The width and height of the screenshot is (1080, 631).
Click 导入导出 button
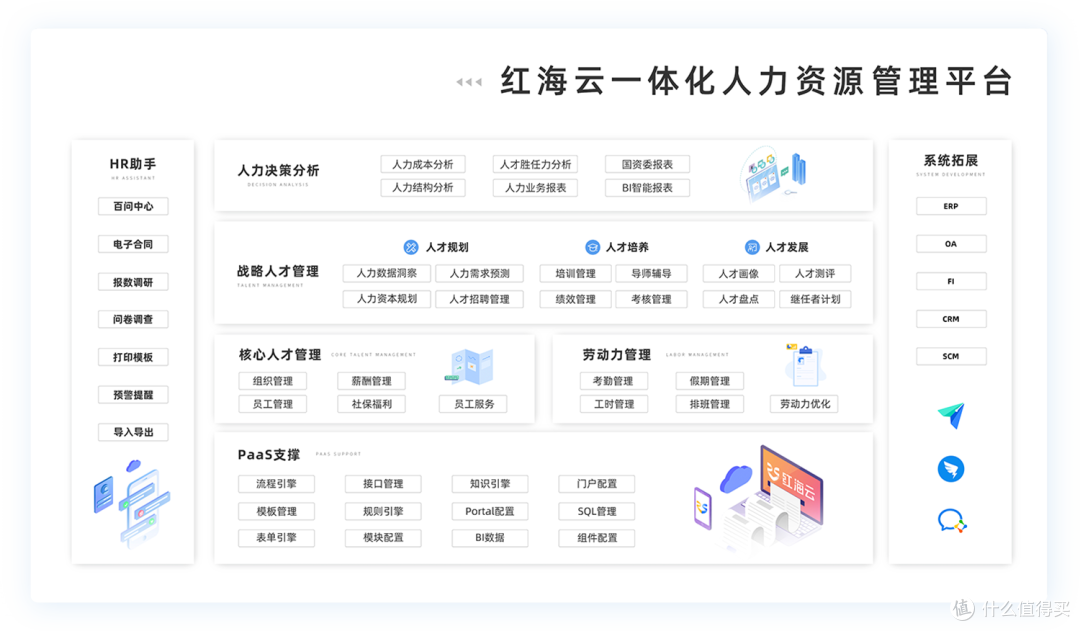point(133,432)
